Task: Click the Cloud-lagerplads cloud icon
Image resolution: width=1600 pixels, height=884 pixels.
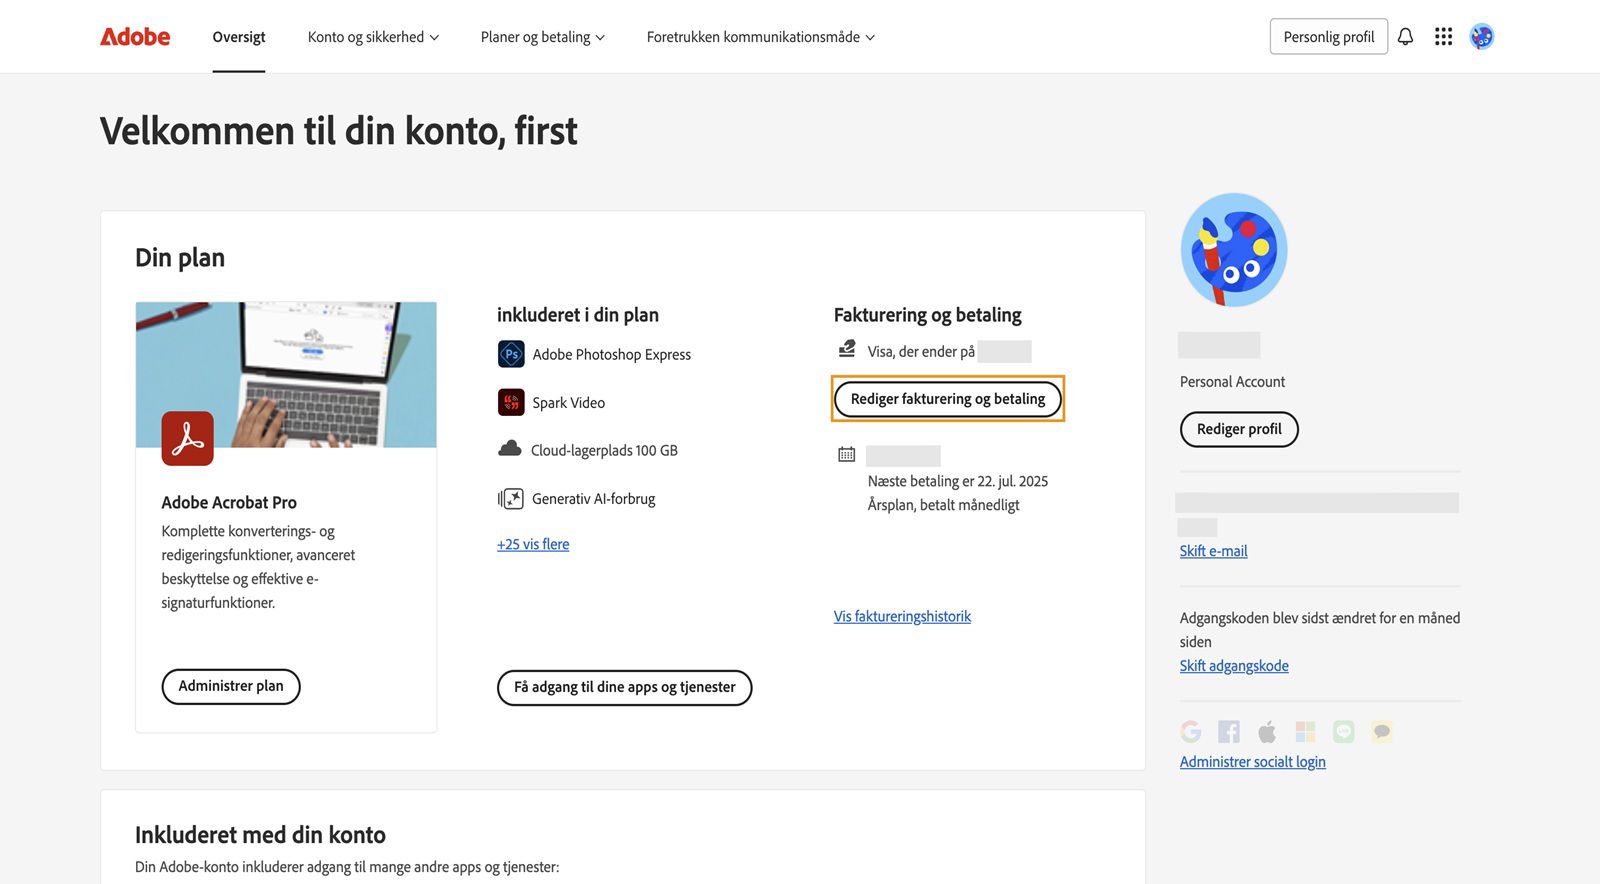Action: 511,450
